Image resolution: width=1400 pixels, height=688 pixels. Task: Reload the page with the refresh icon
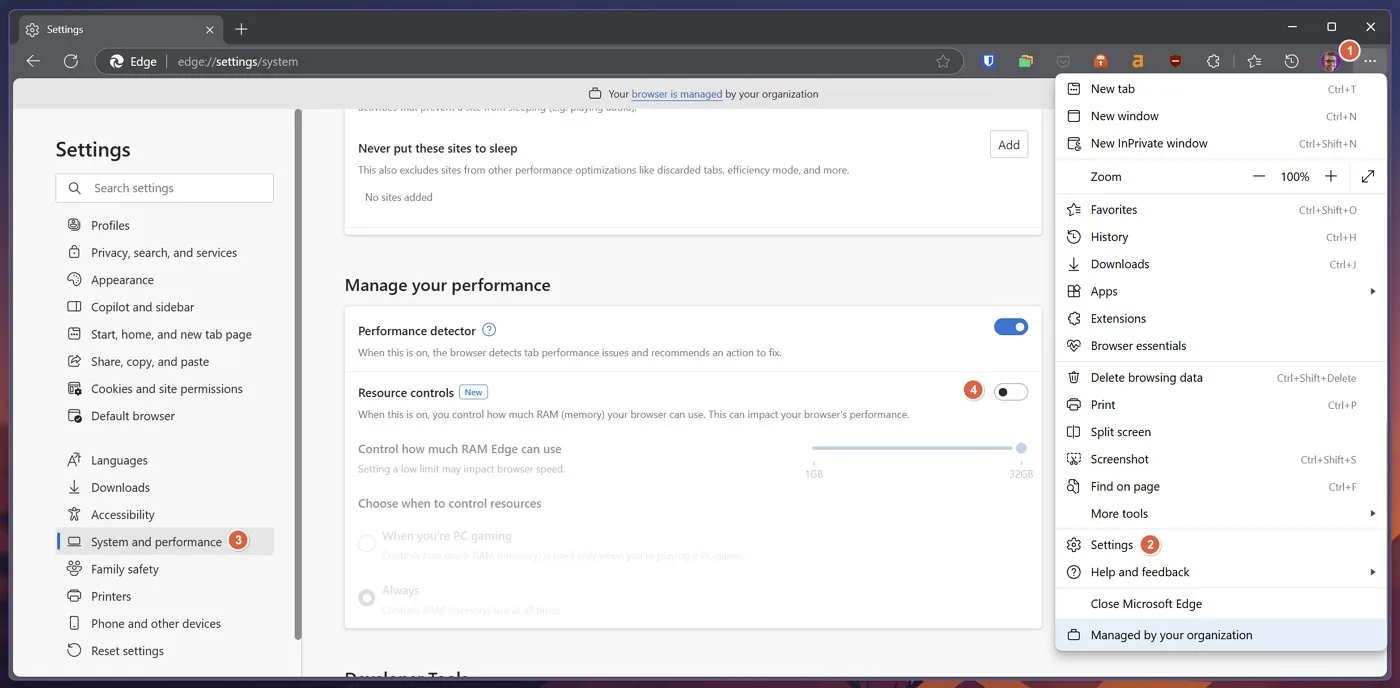pyautogui.click(x=70, y=61)
